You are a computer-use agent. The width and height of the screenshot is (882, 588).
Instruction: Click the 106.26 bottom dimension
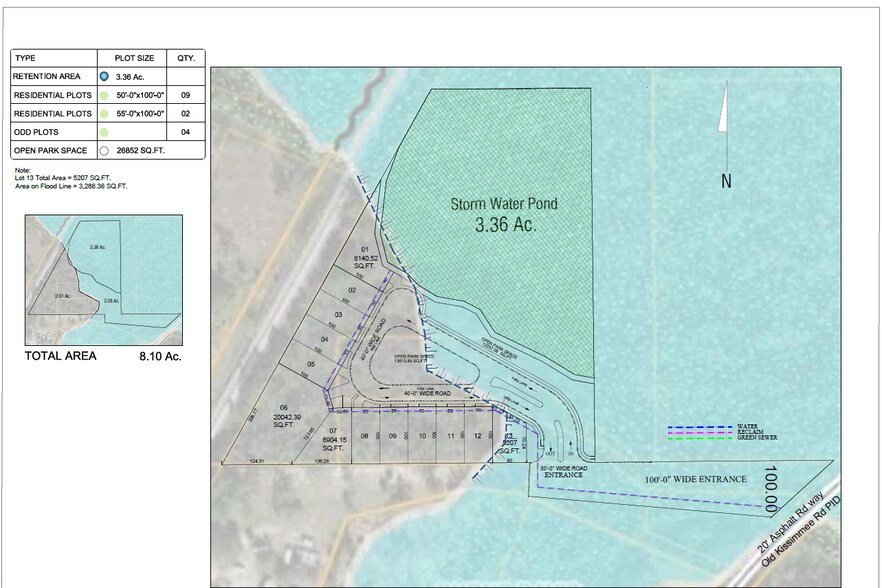[322, 461]
